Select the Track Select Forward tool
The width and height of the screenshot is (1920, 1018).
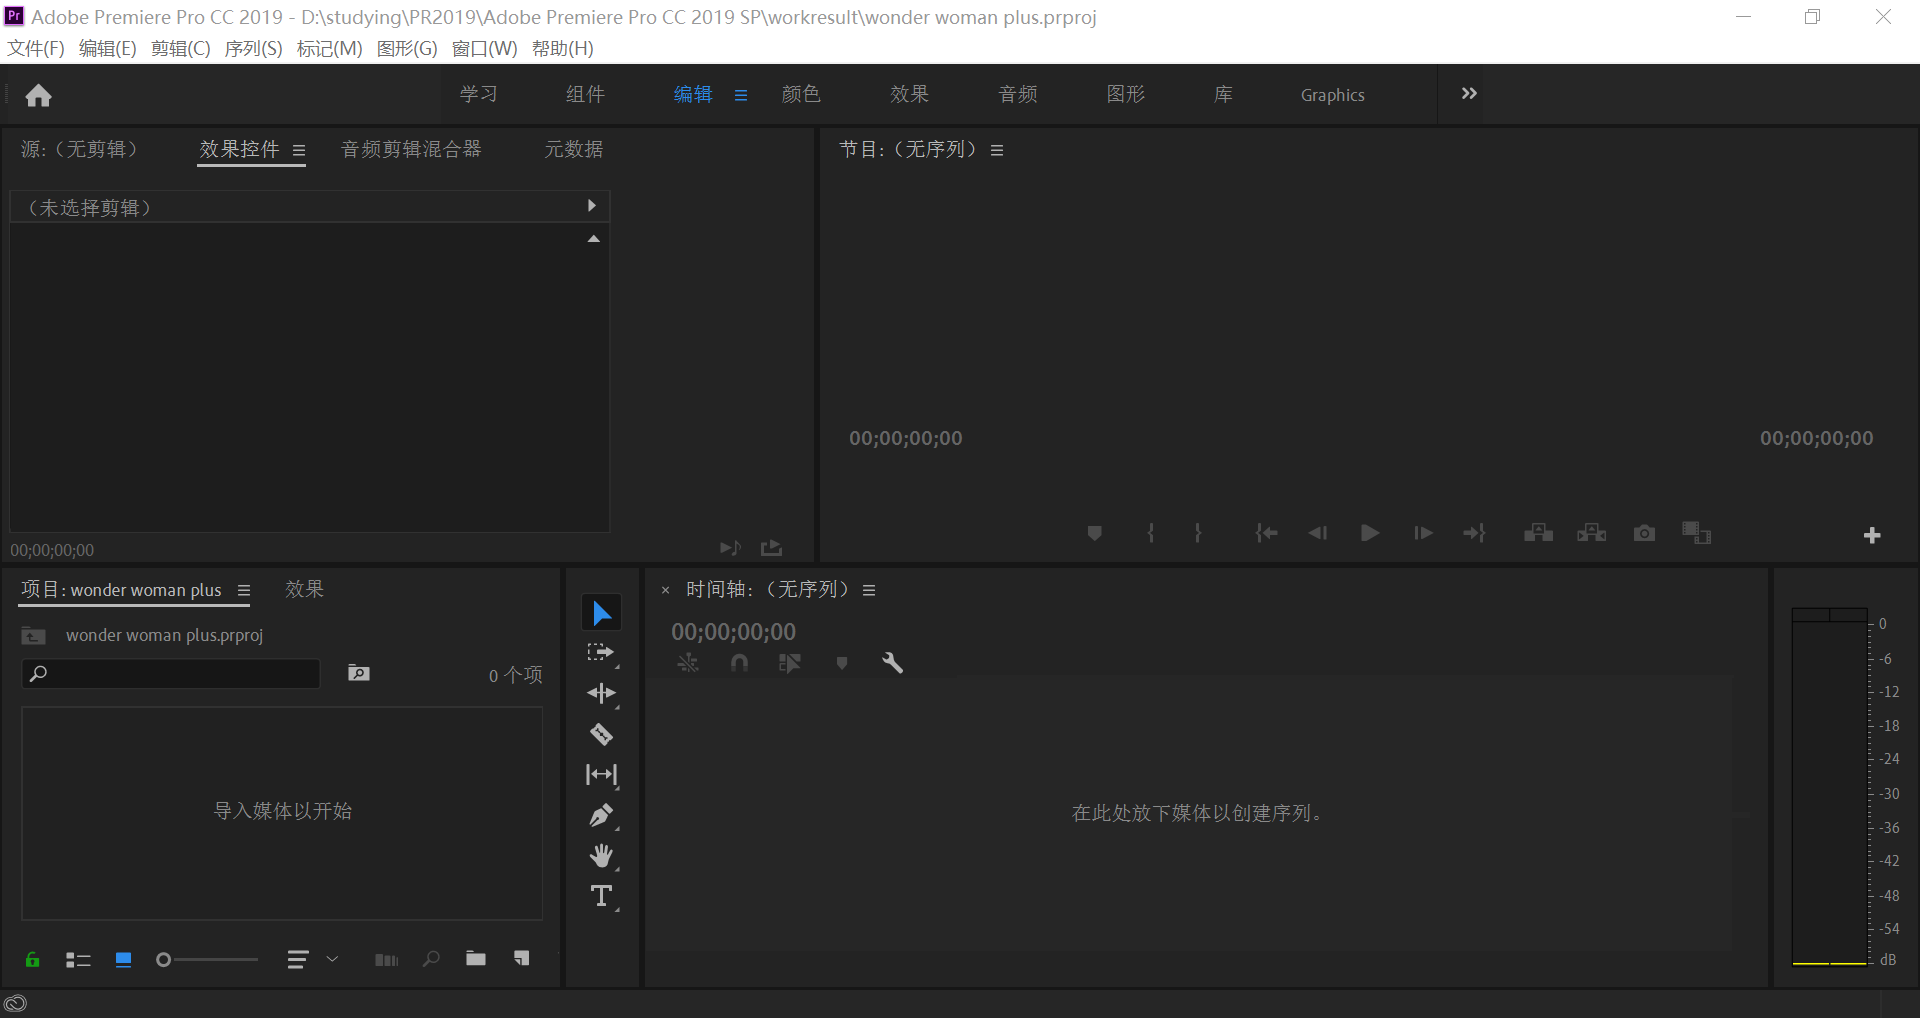click(601, 653)
